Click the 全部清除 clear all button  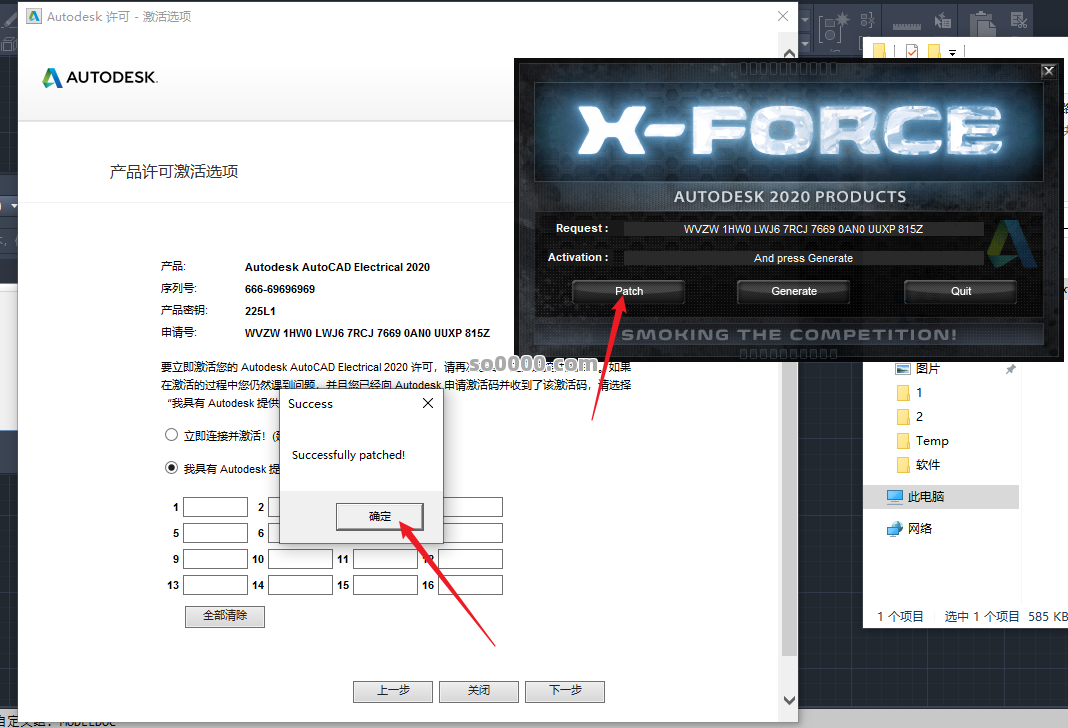225,616
